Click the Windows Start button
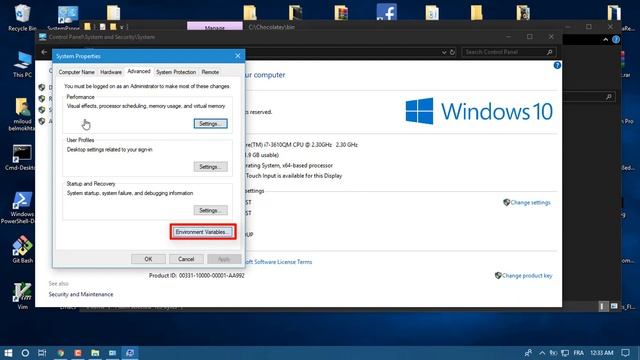Image resolution: width=640 pixels, height=360 pixels. (x=8, y=353)
